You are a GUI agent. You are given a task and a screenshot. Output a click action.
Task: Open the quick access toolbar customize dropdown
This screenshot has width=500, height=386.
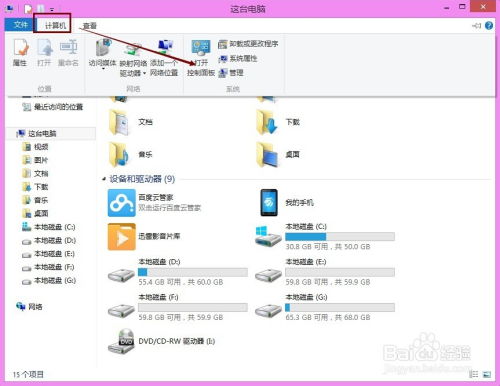[52, 9]
